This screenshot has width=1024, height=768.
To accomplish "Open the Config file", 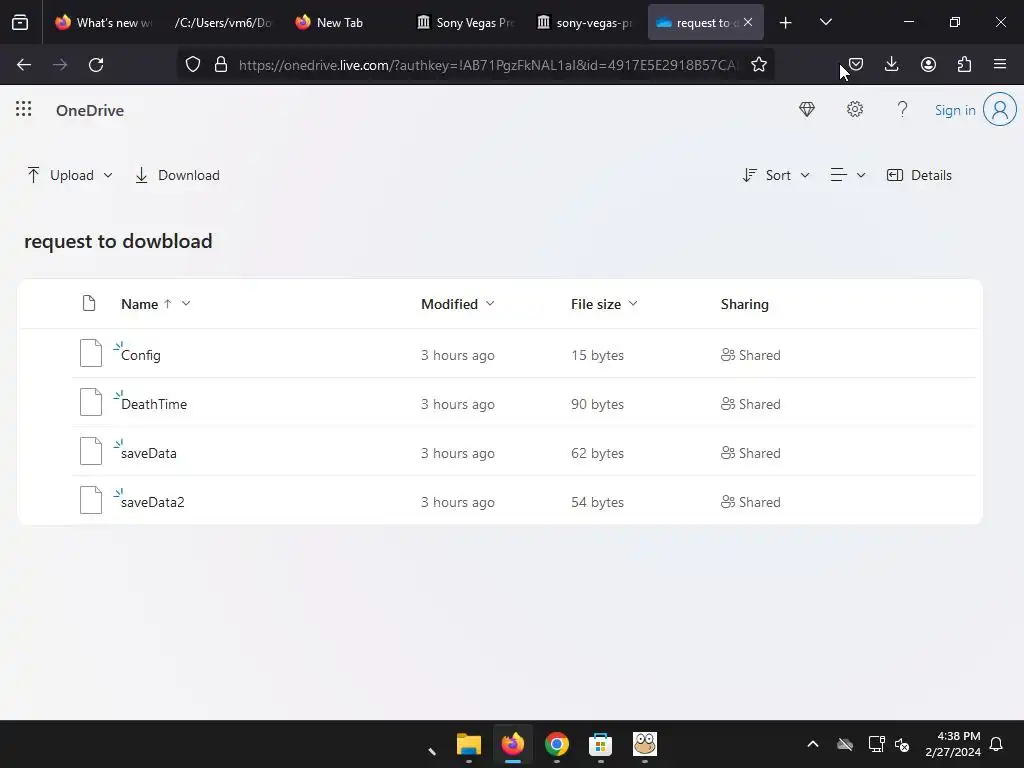I will (140, 355).
